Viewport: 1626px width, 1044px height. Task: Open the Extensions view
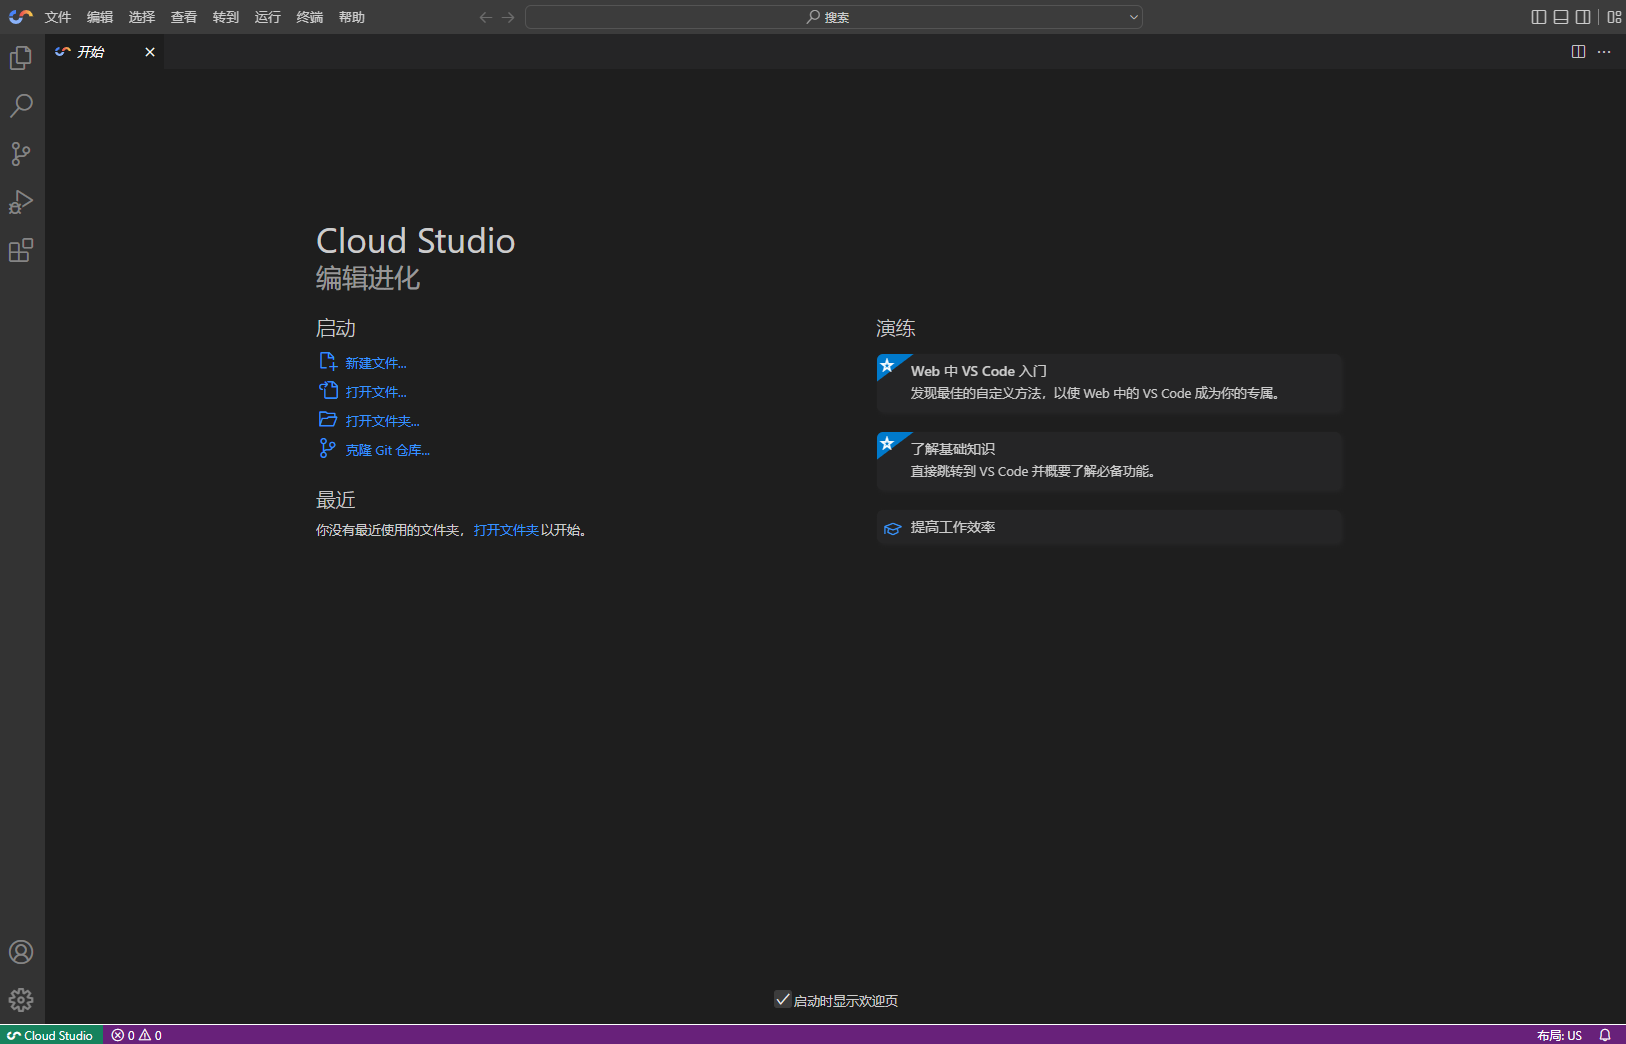click(21, 250)
